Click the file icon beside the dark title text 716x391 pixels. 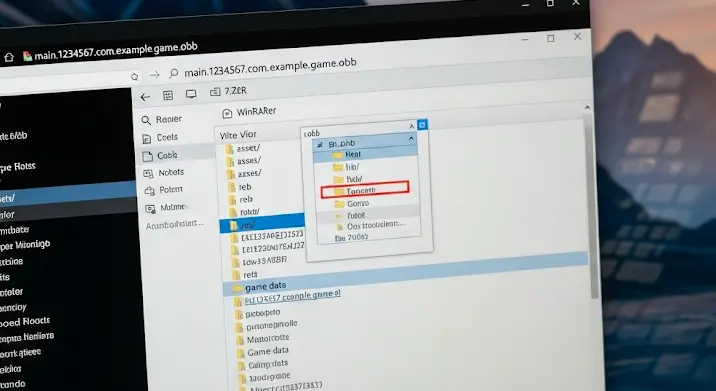pyautogui.click(x=27, y=56)
